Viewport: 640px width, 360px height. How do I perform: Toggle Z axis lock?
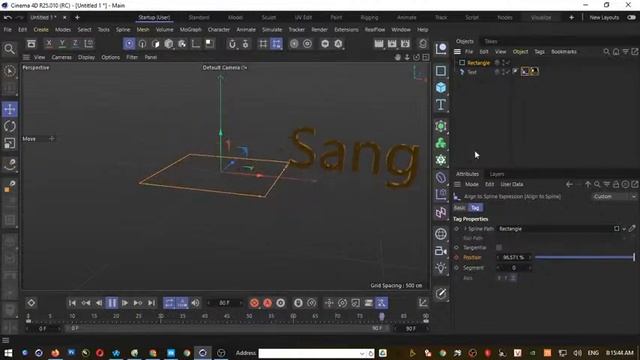(x=75, y=44)
